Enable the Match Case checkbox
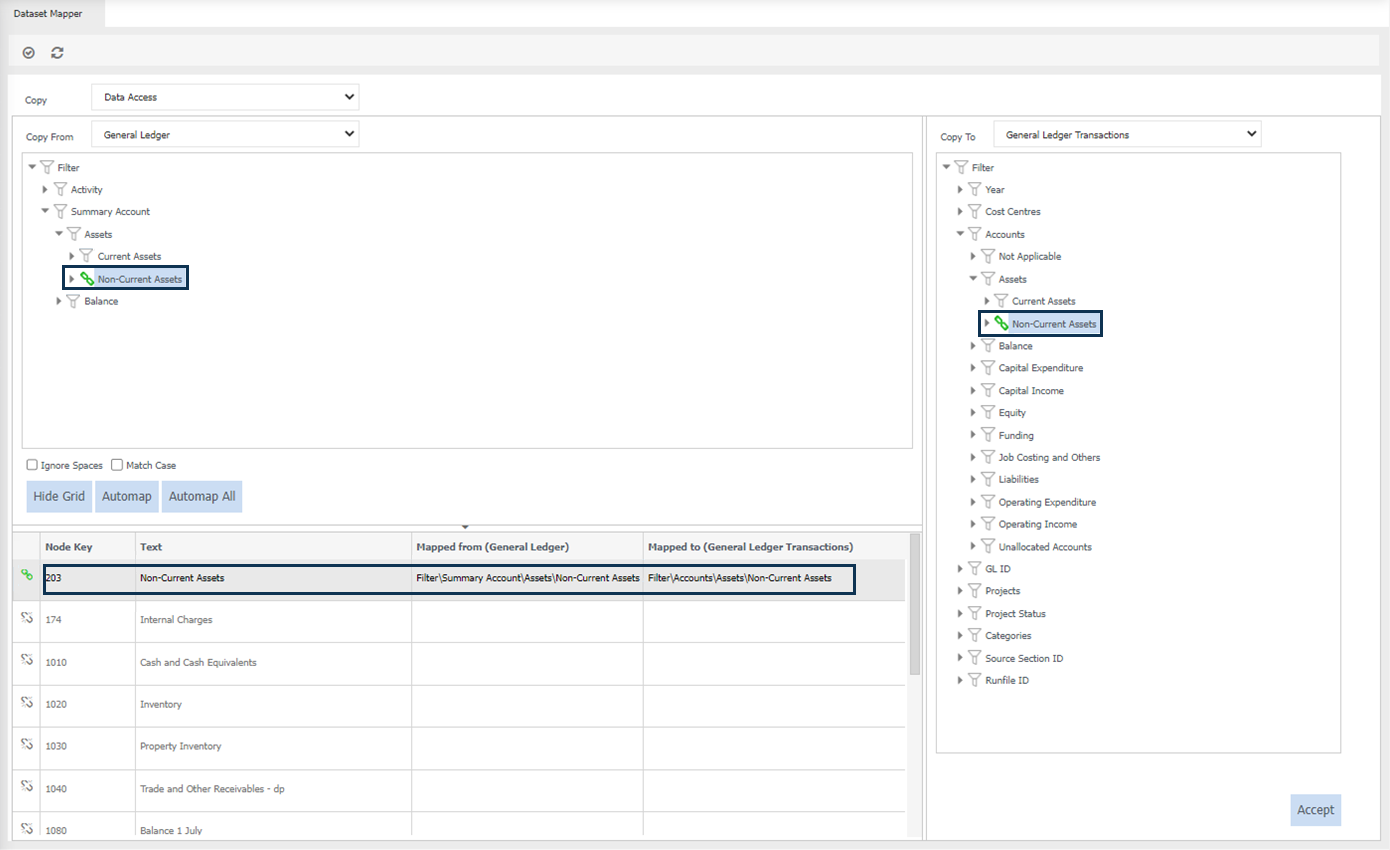This screenshot has height=850, width=1390. click(x=117, y=465)
